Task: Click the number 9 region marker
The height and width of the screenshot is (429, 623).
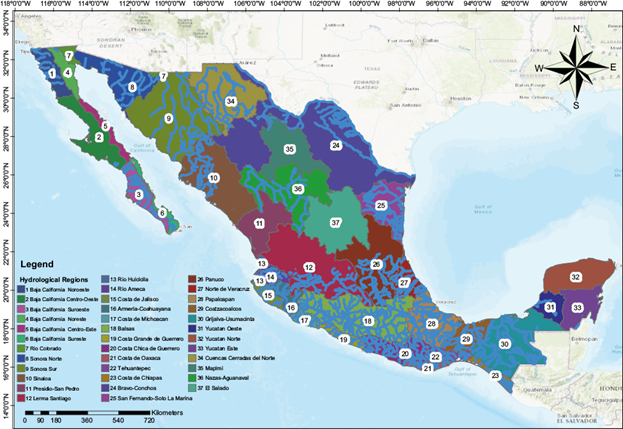Action: click(x=169, y=119)
